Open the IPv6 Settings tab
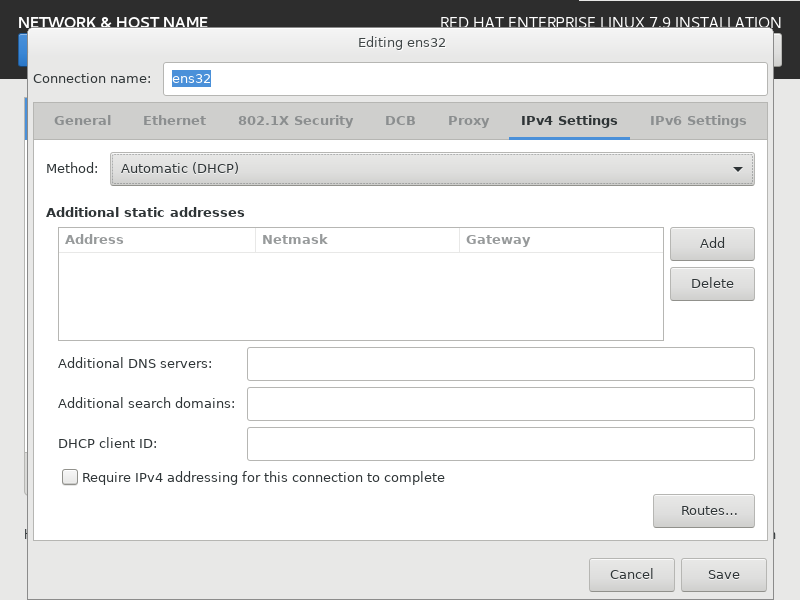 pos(697,120)
